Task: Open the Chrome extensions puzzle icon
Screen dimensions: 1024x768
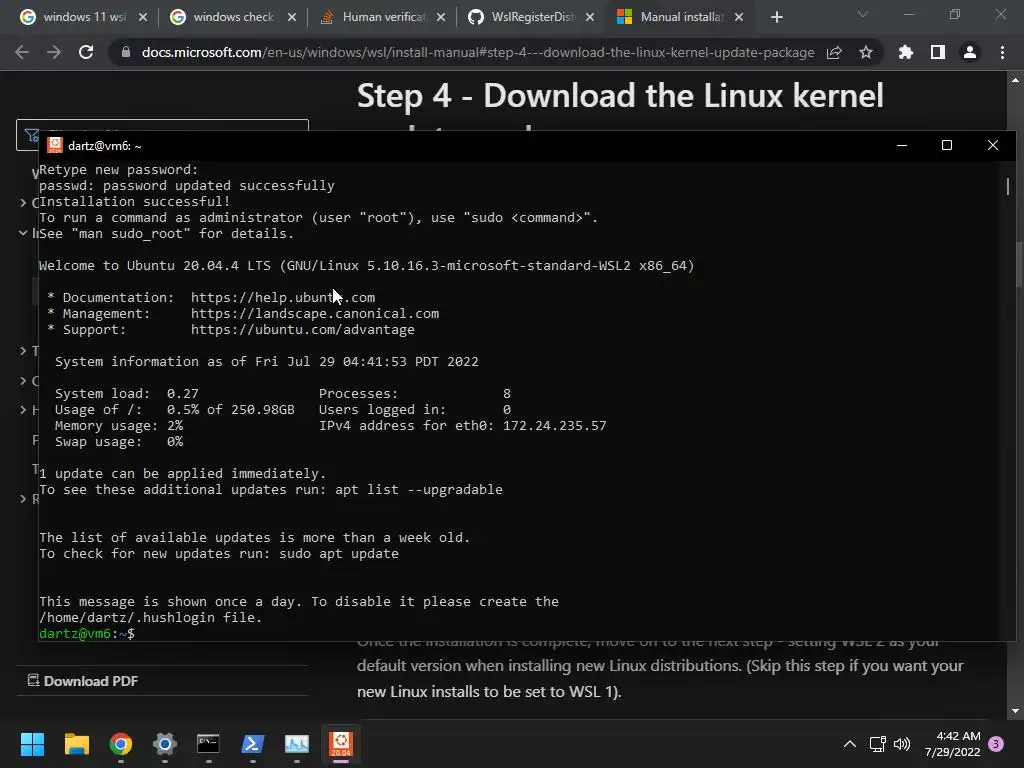Action: [x=906, y=52]
